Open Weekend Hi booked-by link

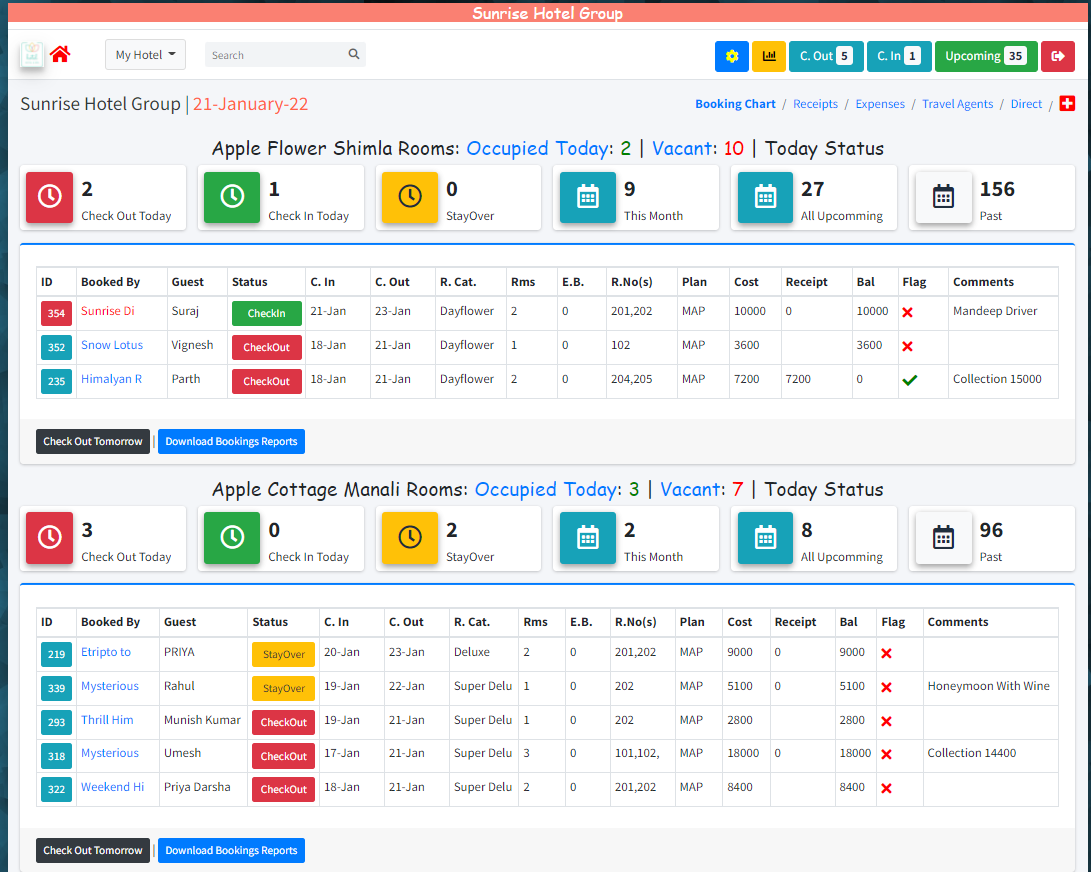[x=113, y=787]
